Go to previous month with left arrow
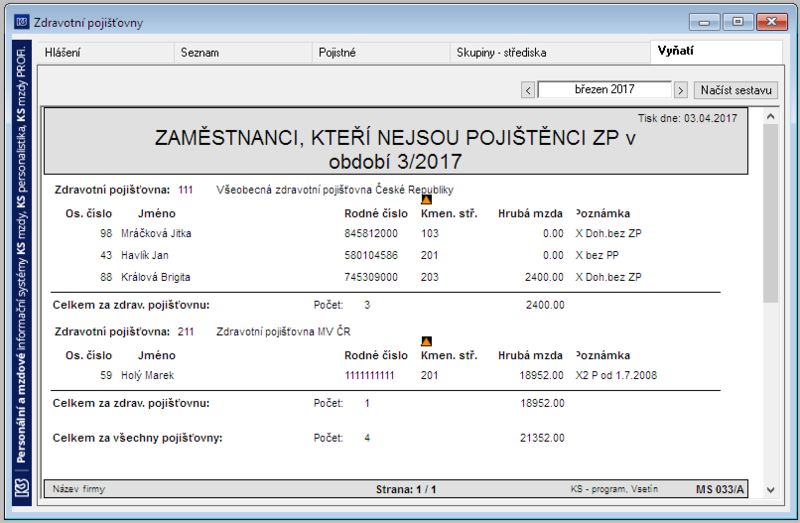The width and height of the screenshot is (800, 523). click(528, 90)
